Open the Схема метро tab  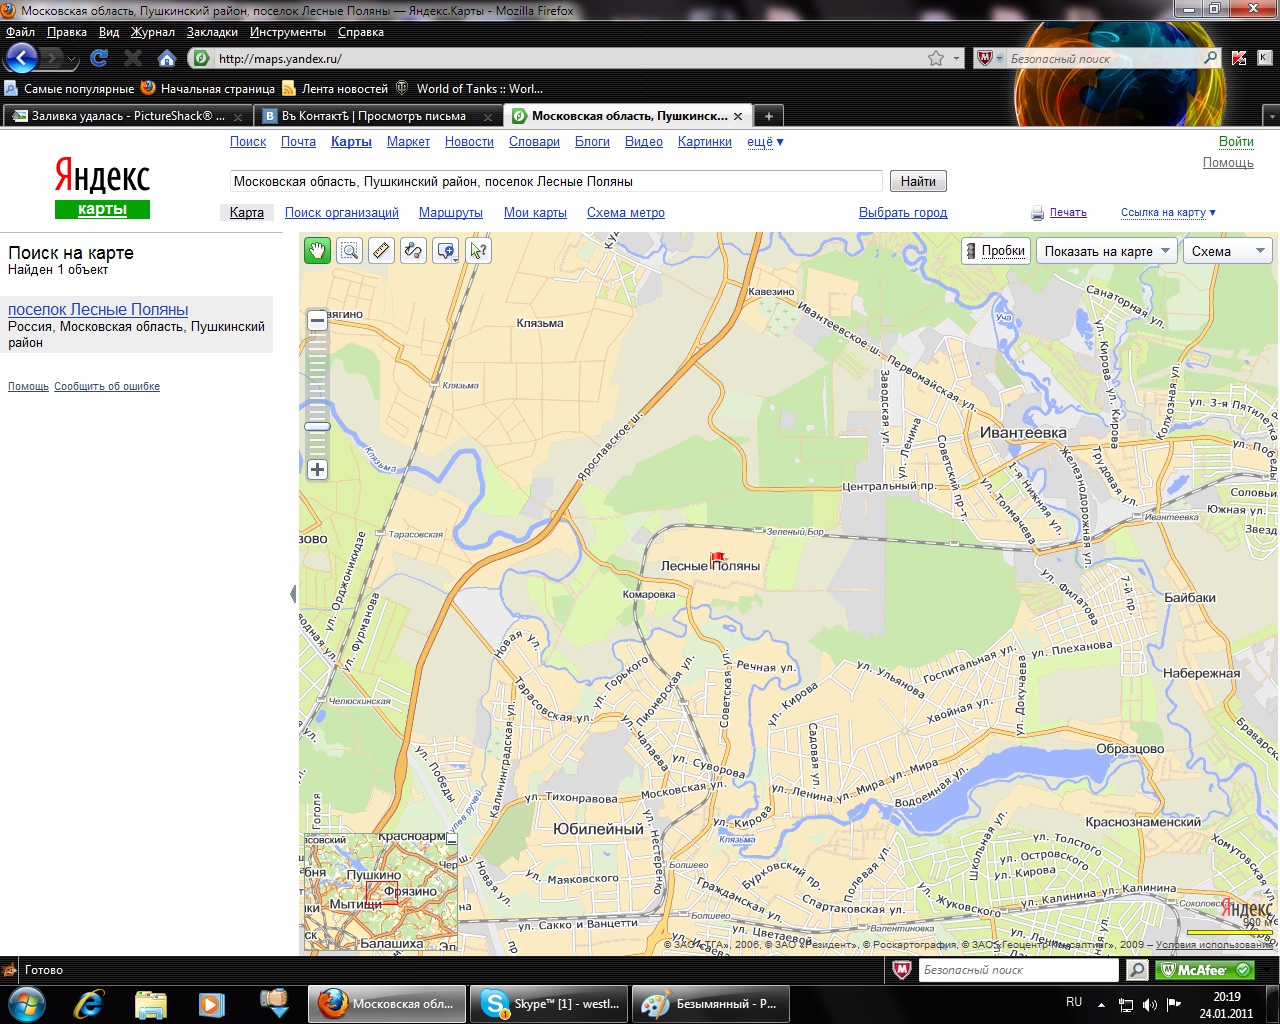[626, 213]
